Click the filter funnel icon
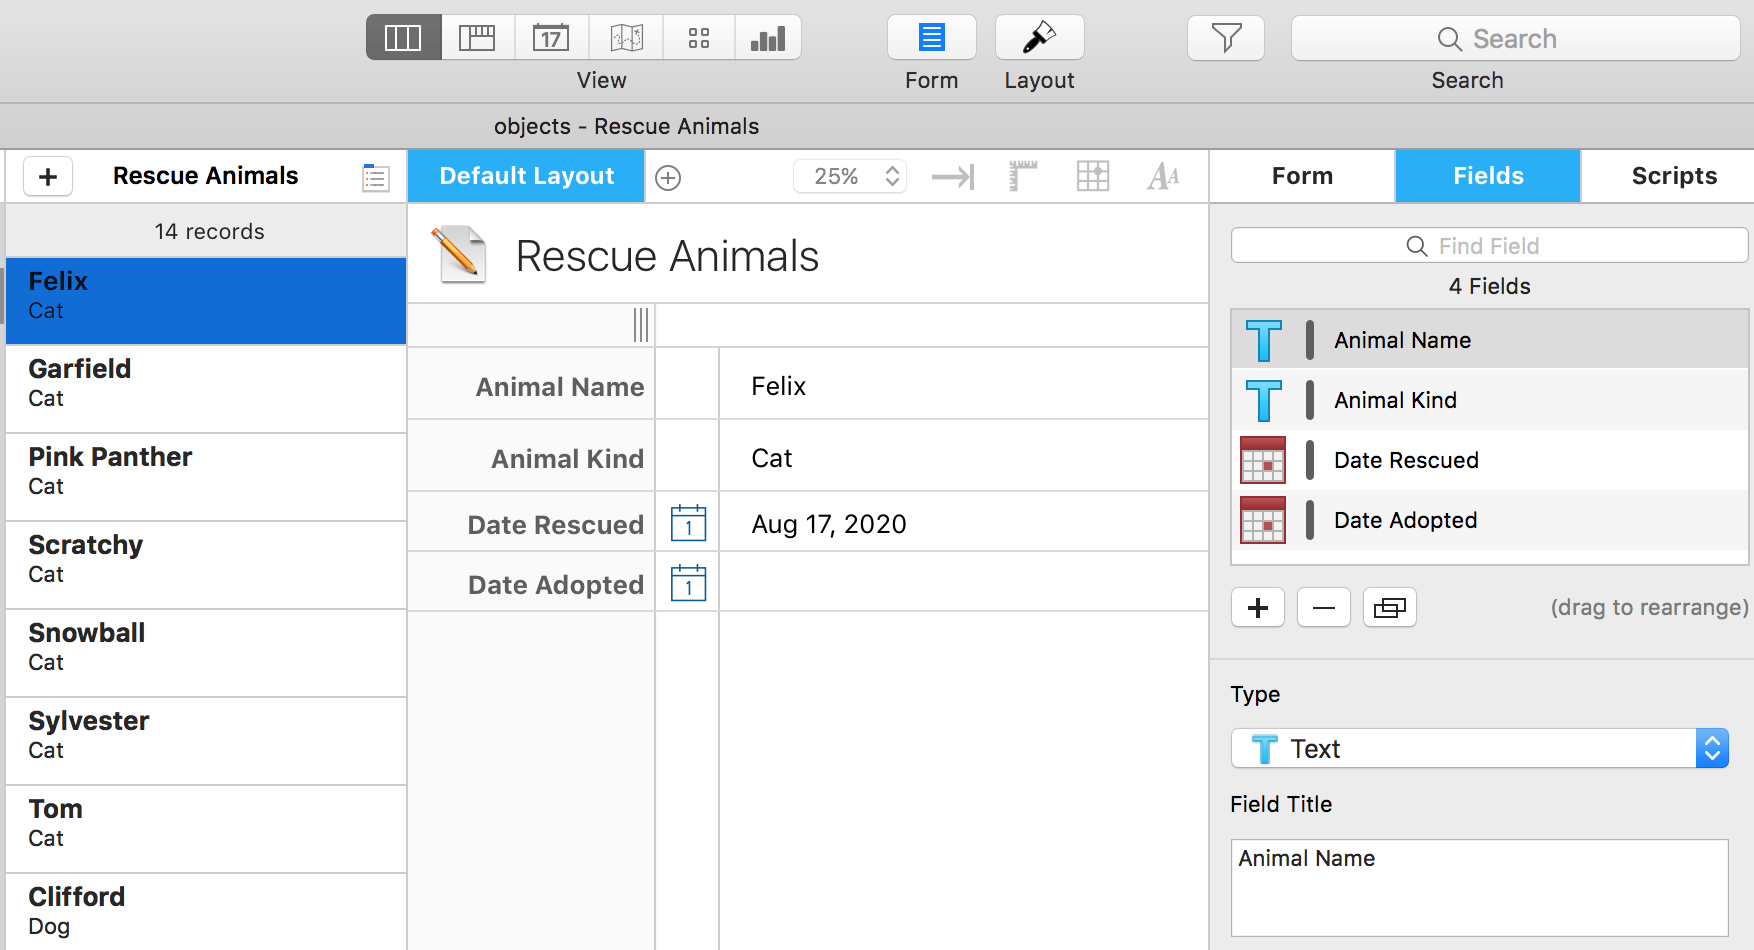This screenshot has width=1754, height=950. pyautogui.click(x=1225, y=38)
